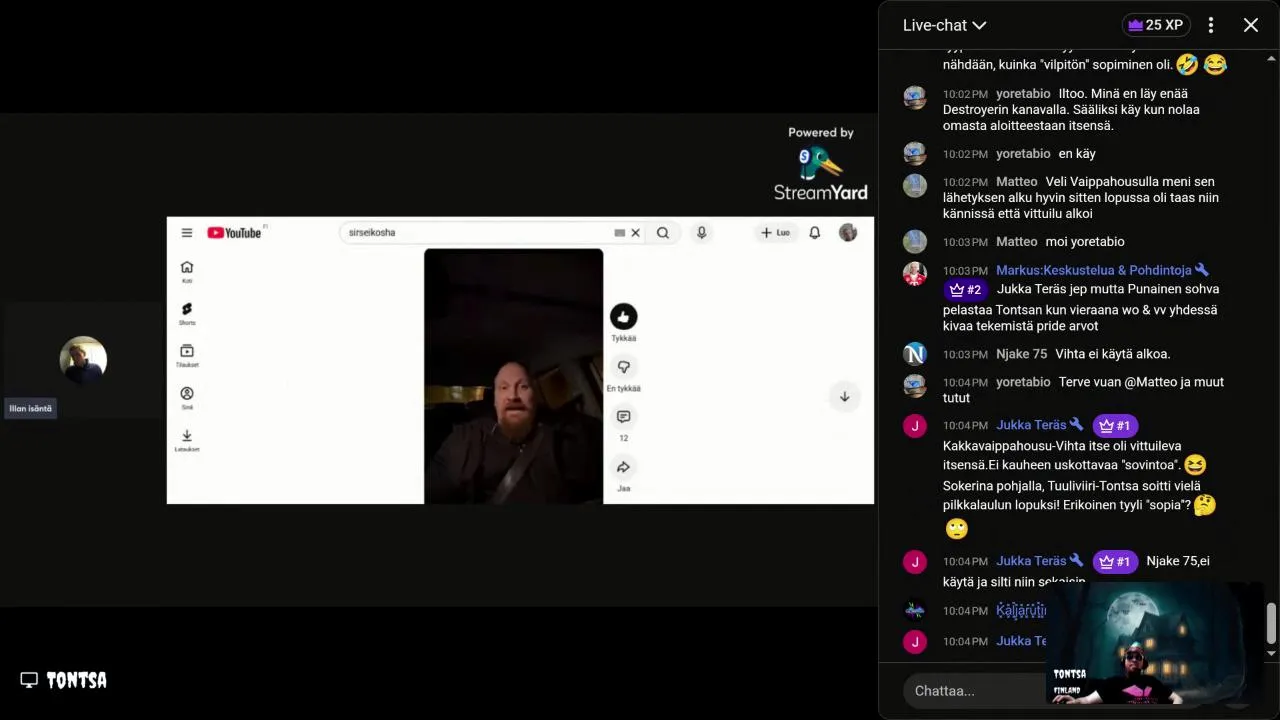
Task: Click the Jaa share arrow icon
Action: tap(624, 467)
